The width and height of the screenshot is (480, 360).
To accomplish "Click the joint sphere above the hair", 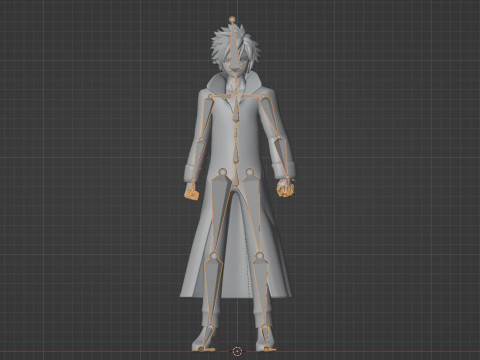I will [232, 20].
